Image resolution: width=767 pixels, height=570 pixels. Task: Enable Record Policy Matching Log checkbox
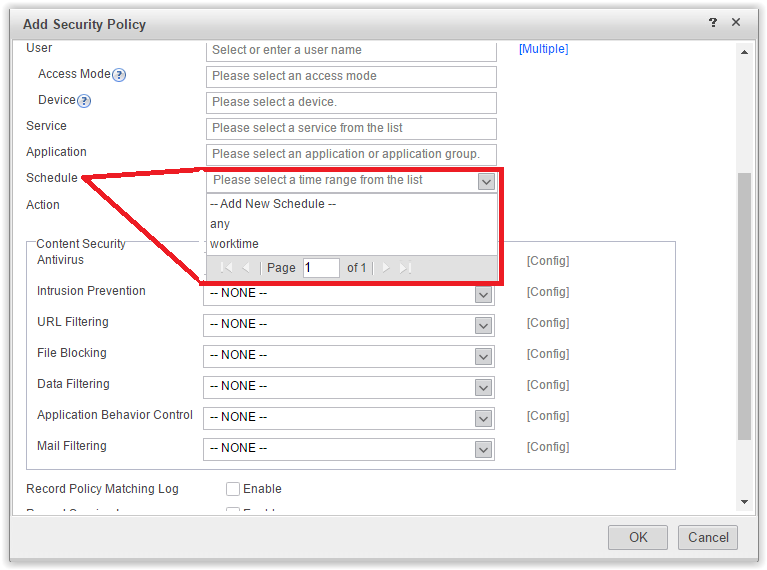coord(233,489)
